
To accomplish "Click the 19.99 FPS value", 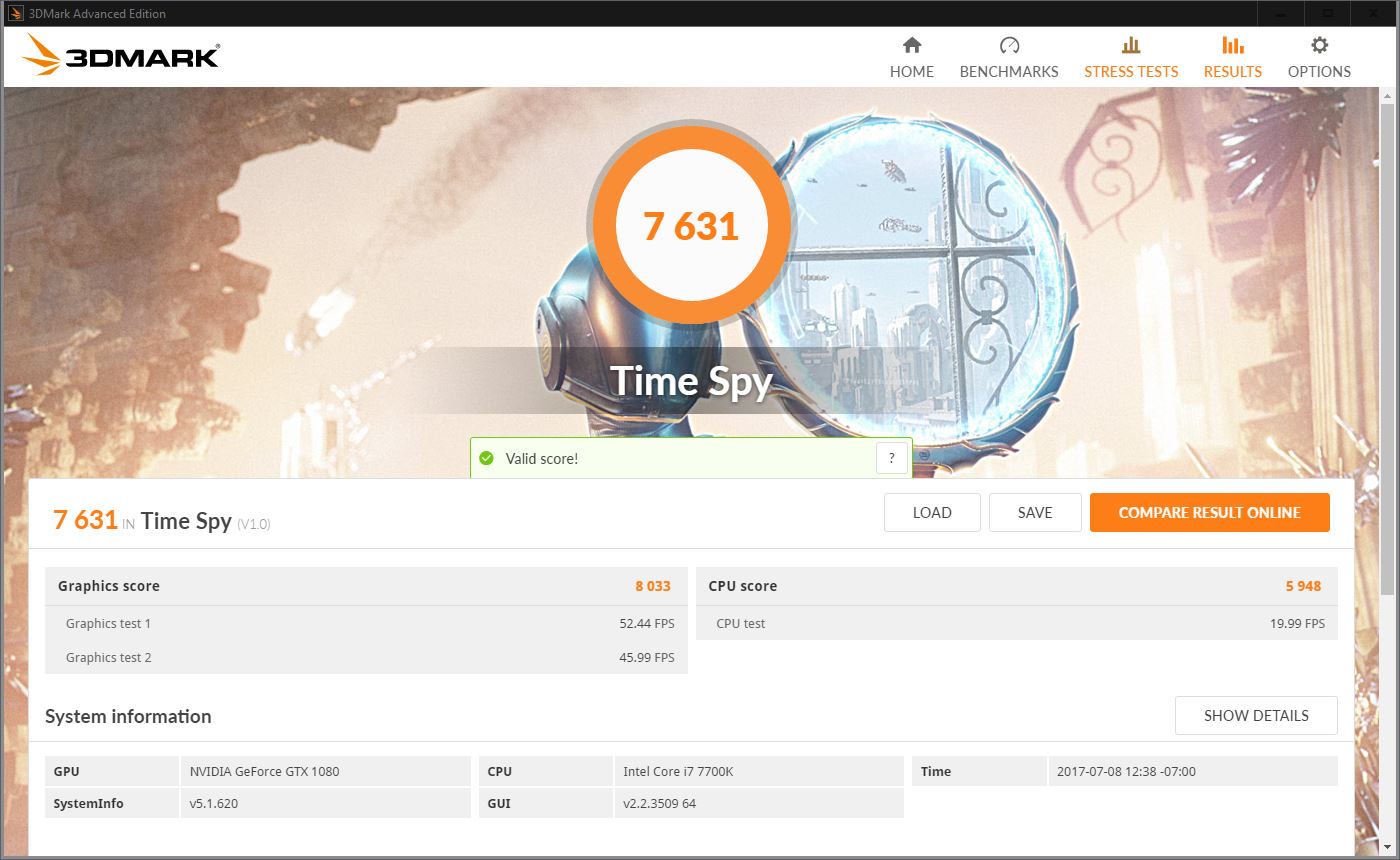I will [1297, 623].
